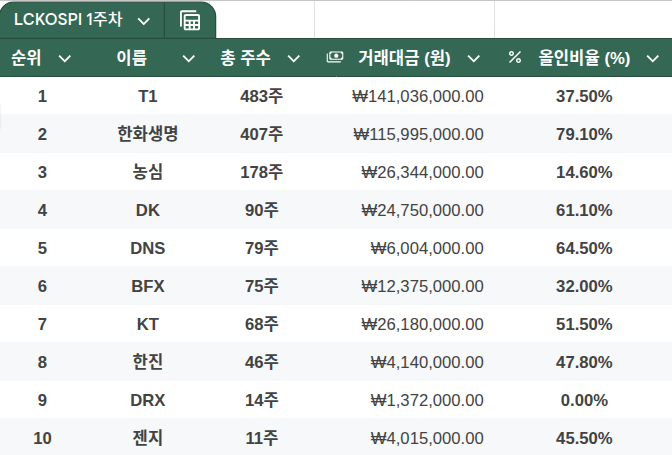Screen dimensions: 672x455
Task: Select the T1 name cell
Action: pos(147,96)
